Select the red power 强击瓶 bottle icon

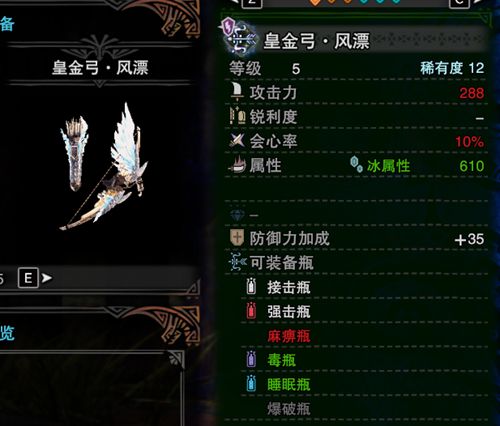click(x=251, y=311)
